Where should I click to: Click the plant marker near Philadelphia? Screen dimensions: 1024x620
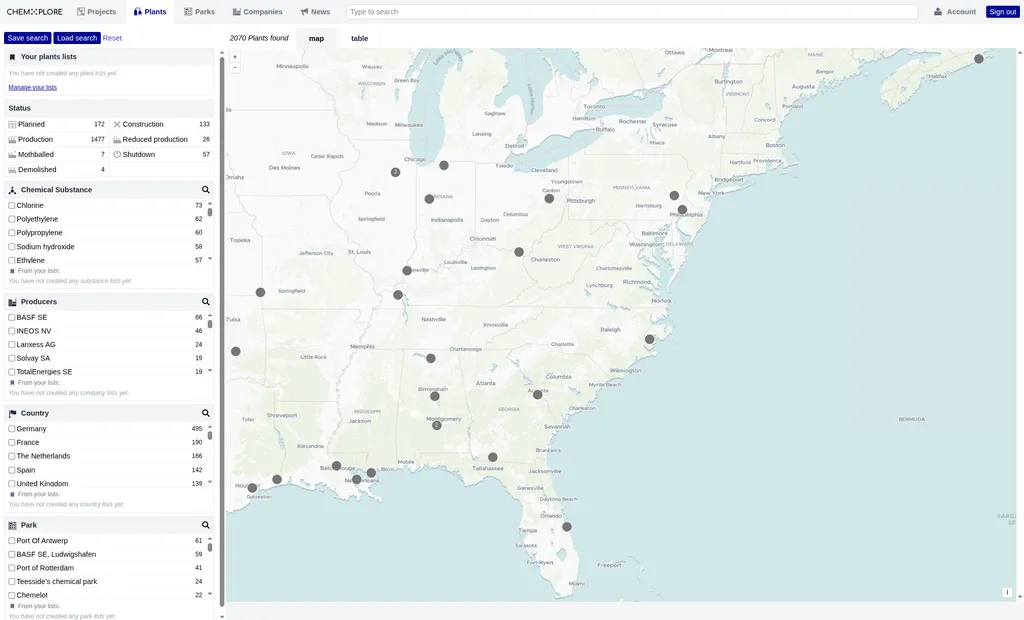point(682,210)
